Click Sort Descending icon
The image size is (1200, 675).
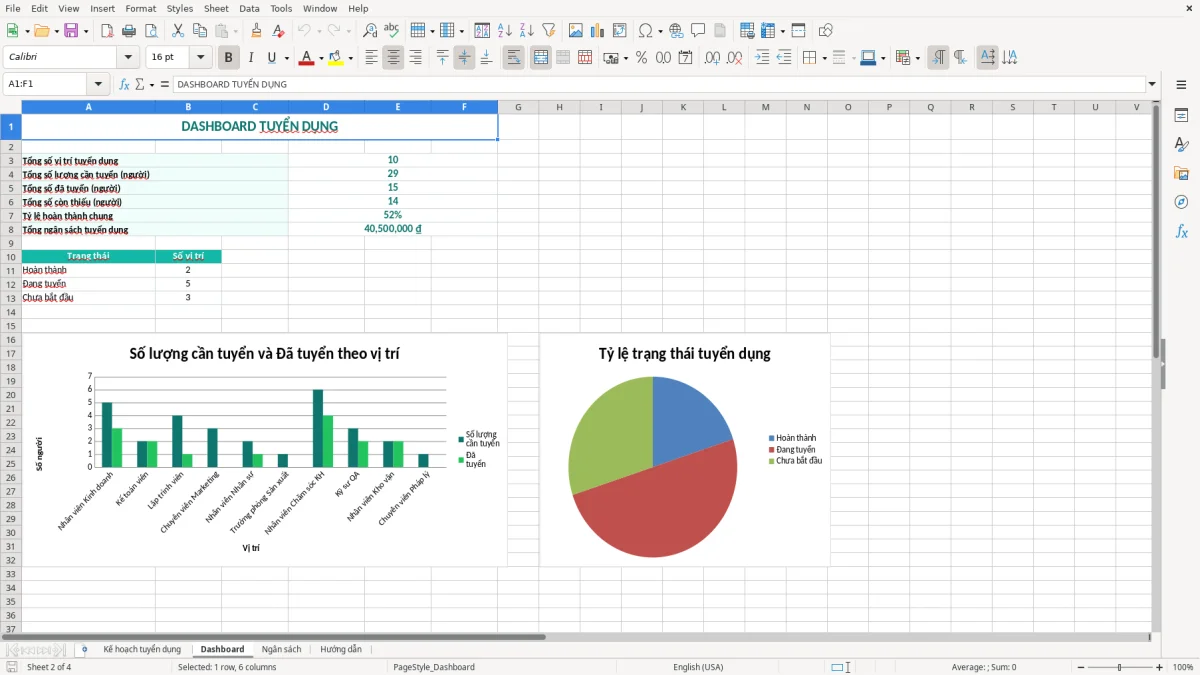[x=526, y=31]
